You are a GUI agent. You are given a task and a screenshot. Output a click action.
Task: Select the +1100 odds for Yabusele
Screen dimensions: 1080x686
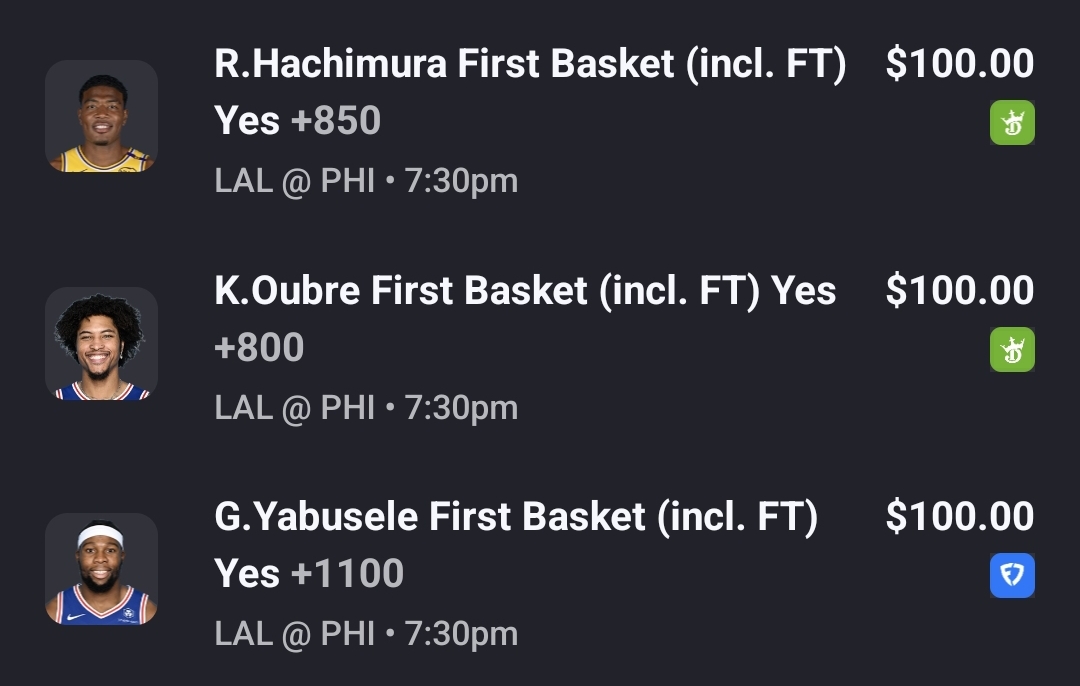tap(347, 574)
